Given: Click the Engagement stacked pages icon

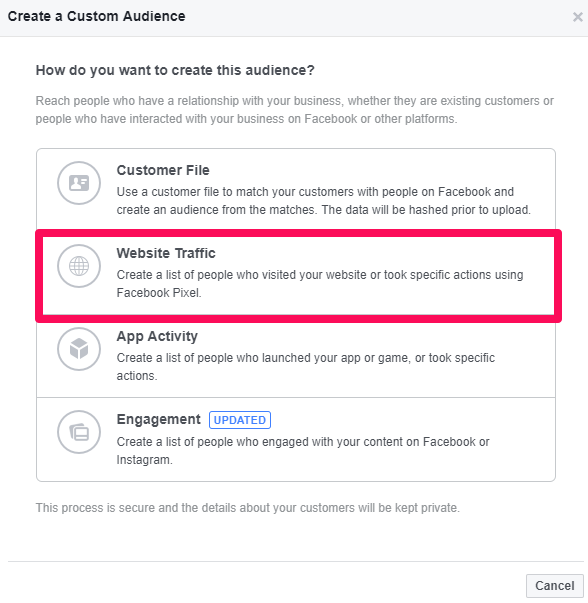Looking at the screenshot, I should (x=79, y=432).
